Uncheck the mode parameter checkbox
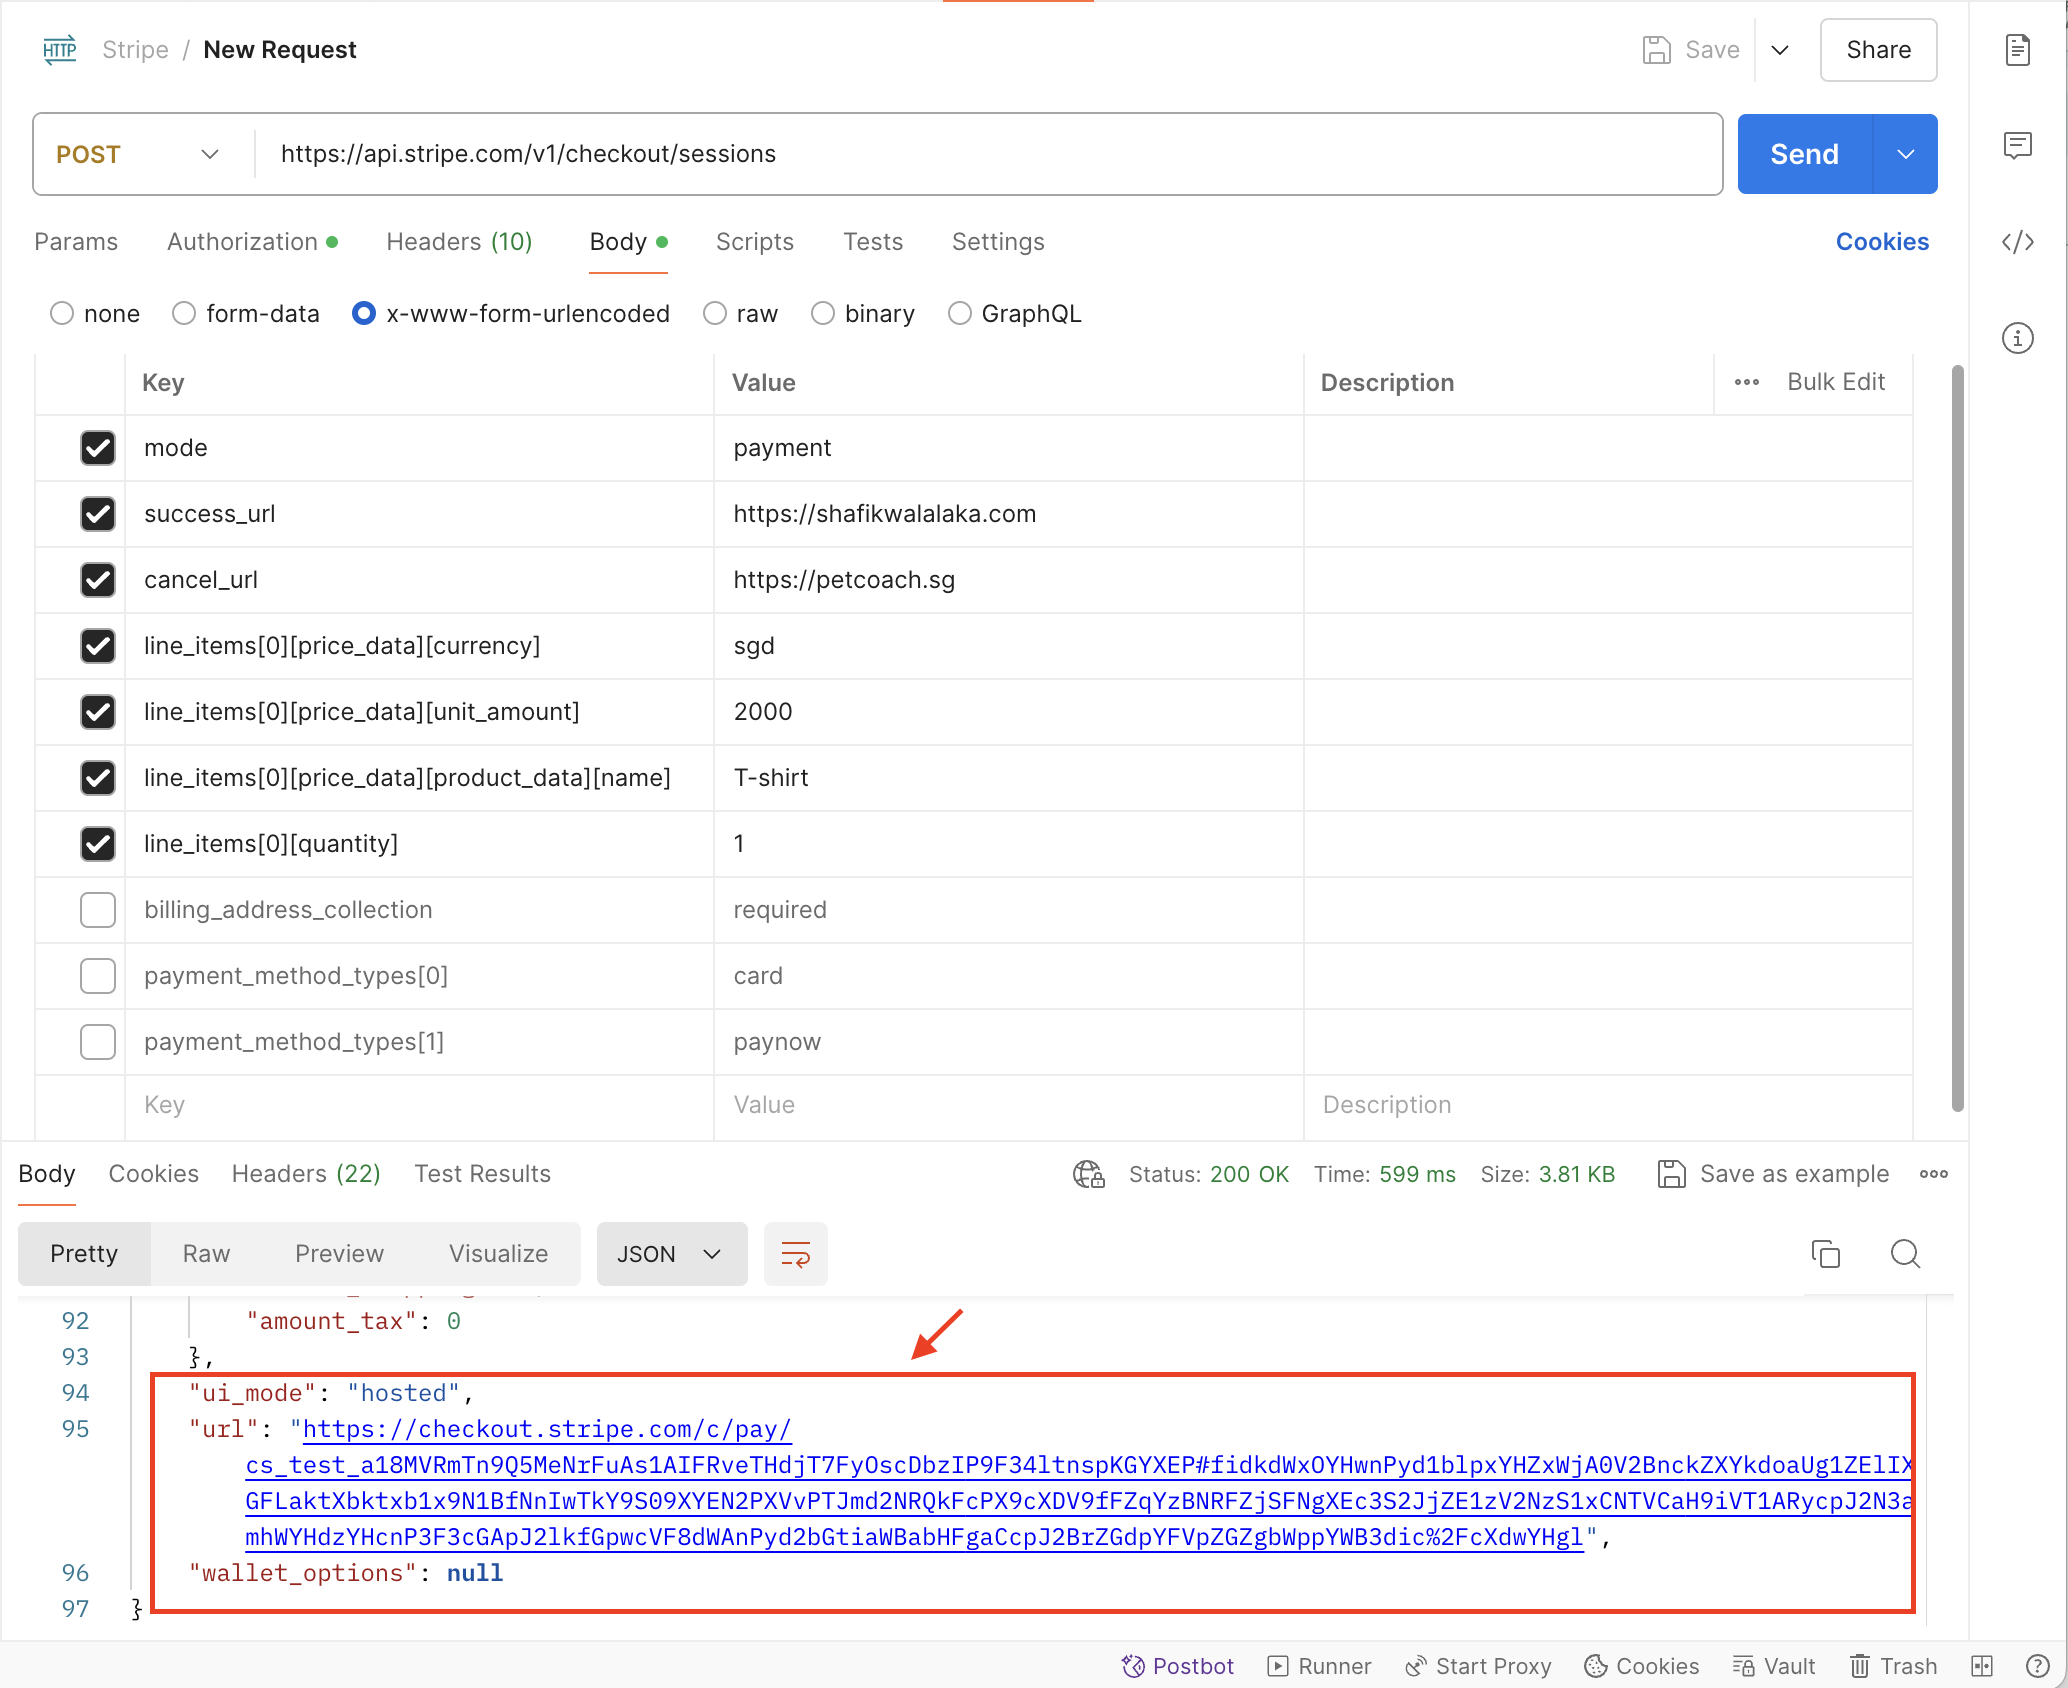This screenshot has width=2068, height=1688. (x=98, y=448)
